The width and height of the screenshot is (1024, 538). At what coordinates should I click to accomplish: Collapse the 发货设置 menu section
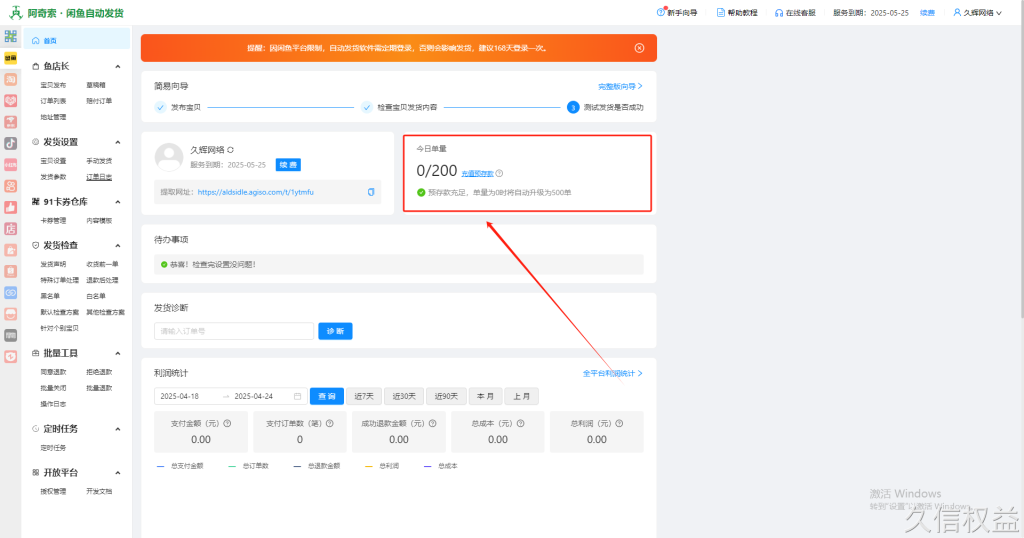point(118,142)
